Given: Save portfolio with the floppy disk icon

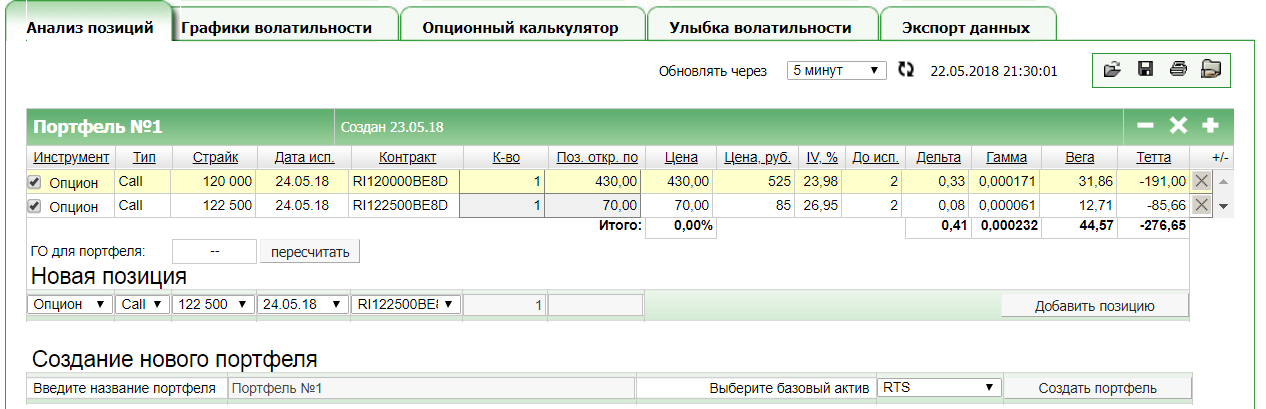Looking at the screenshot, I should 1145,70.
